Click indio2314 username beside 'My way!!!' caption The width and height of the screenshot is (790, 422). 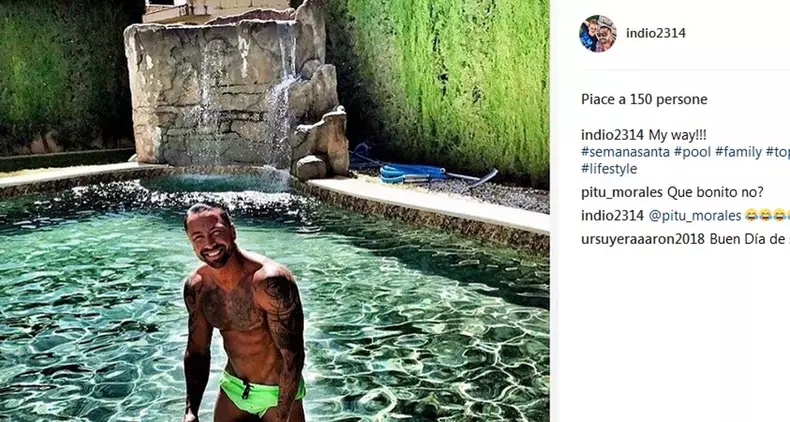(x=612, y=135)
